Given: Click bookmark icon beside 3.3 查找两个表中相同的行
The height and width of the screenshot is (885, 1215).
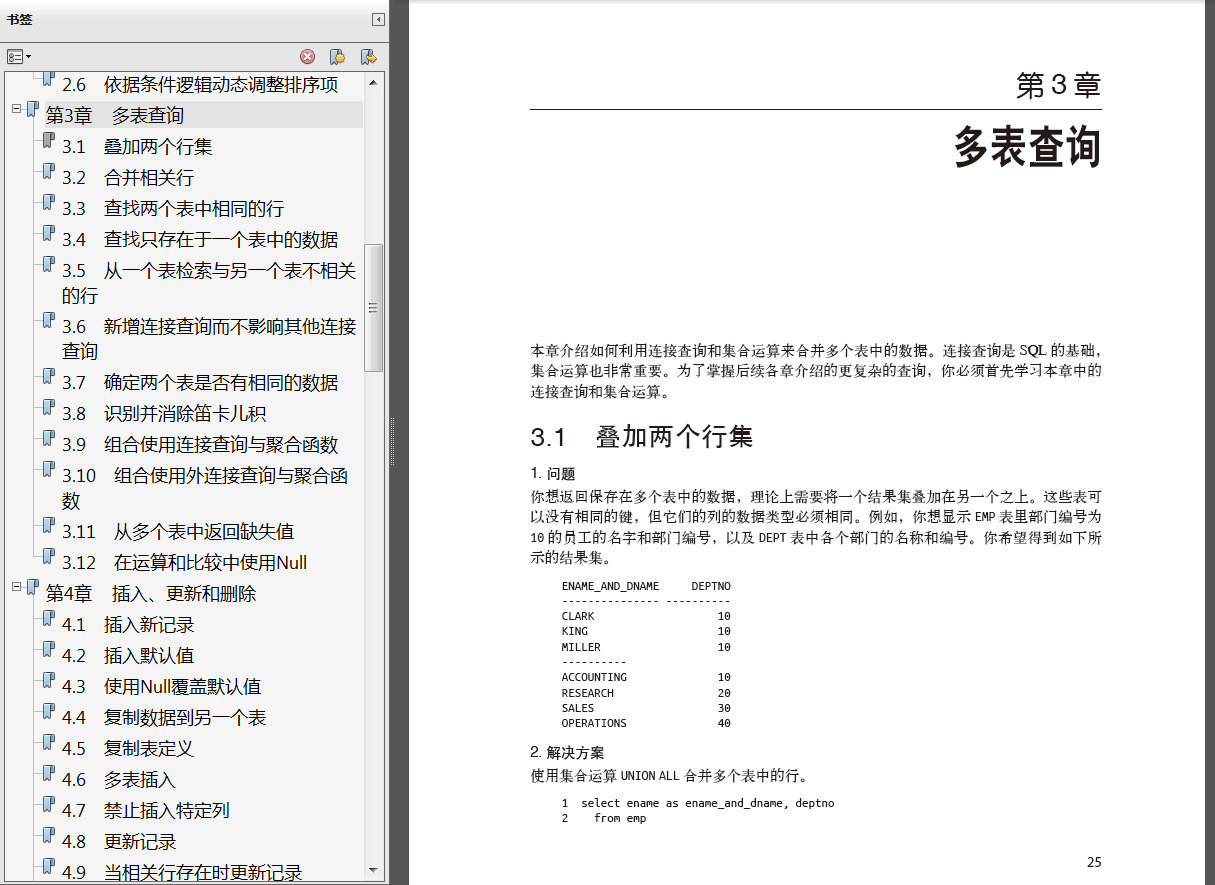Looking at the screenshot, I should 48,203.
